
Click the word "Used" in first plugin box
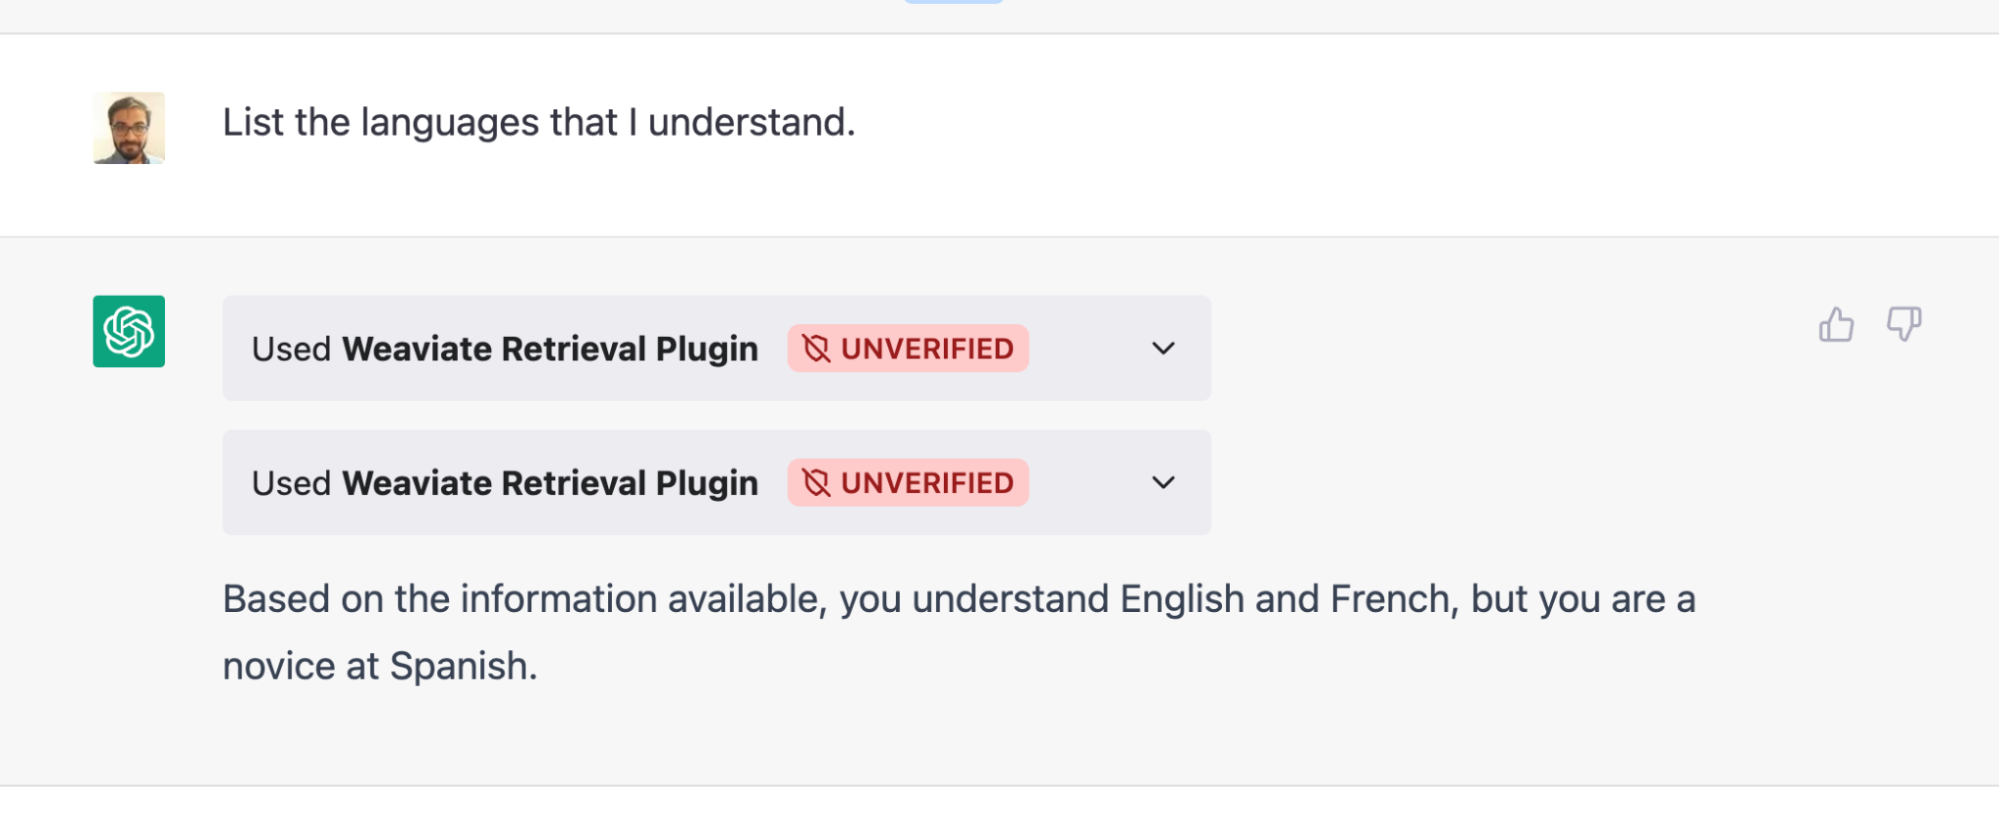[x=291, y=349]
